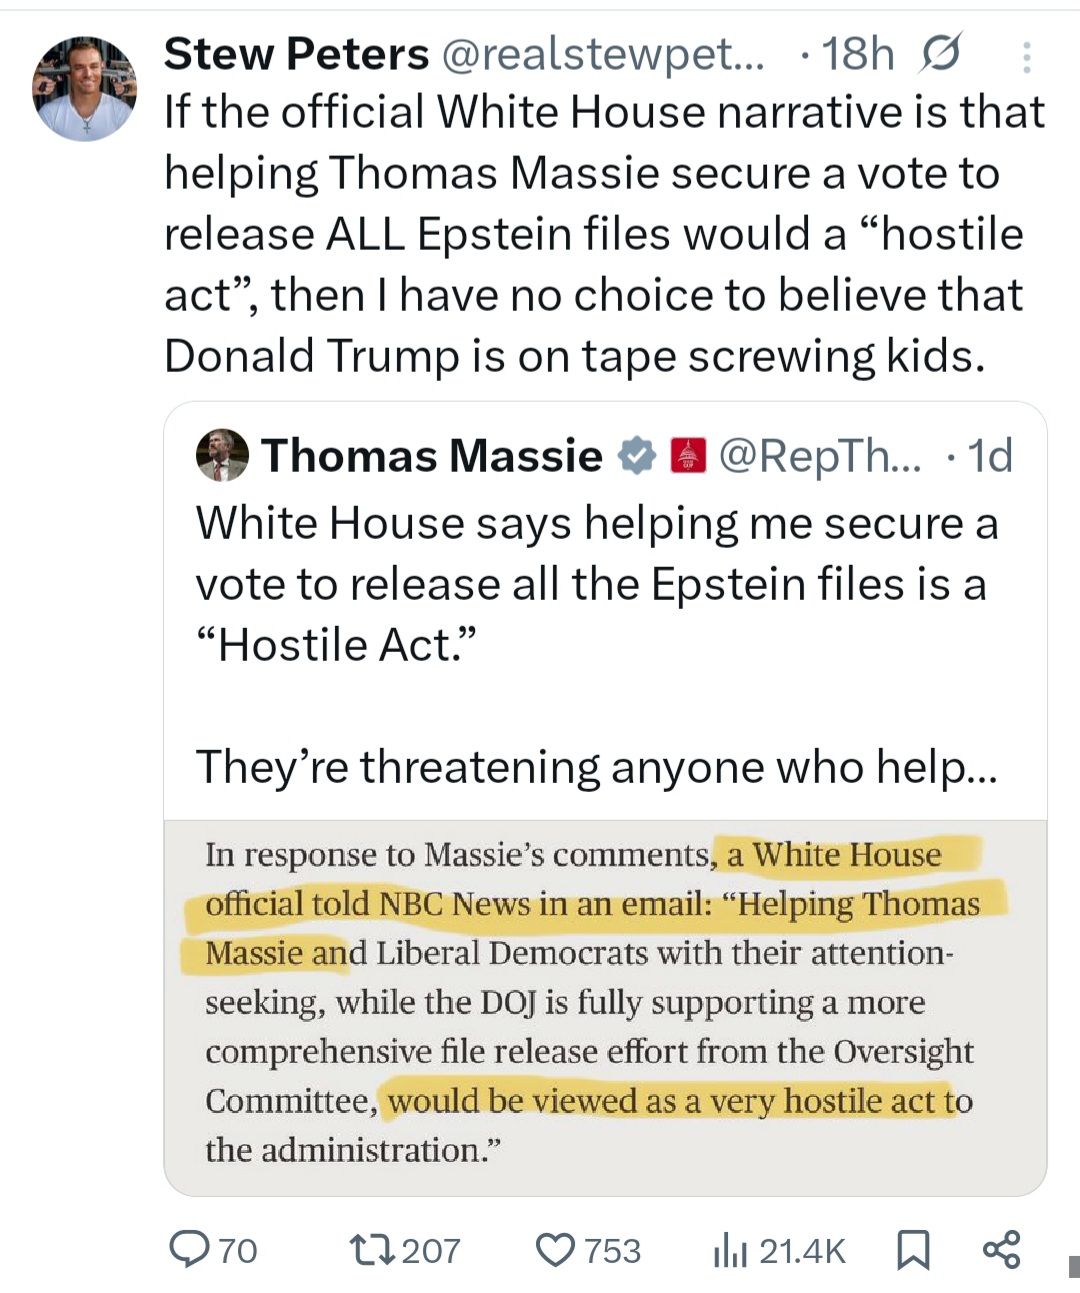Open Stew Peters profile picture
The image size is (1080, 1293).
coord(84,88)
